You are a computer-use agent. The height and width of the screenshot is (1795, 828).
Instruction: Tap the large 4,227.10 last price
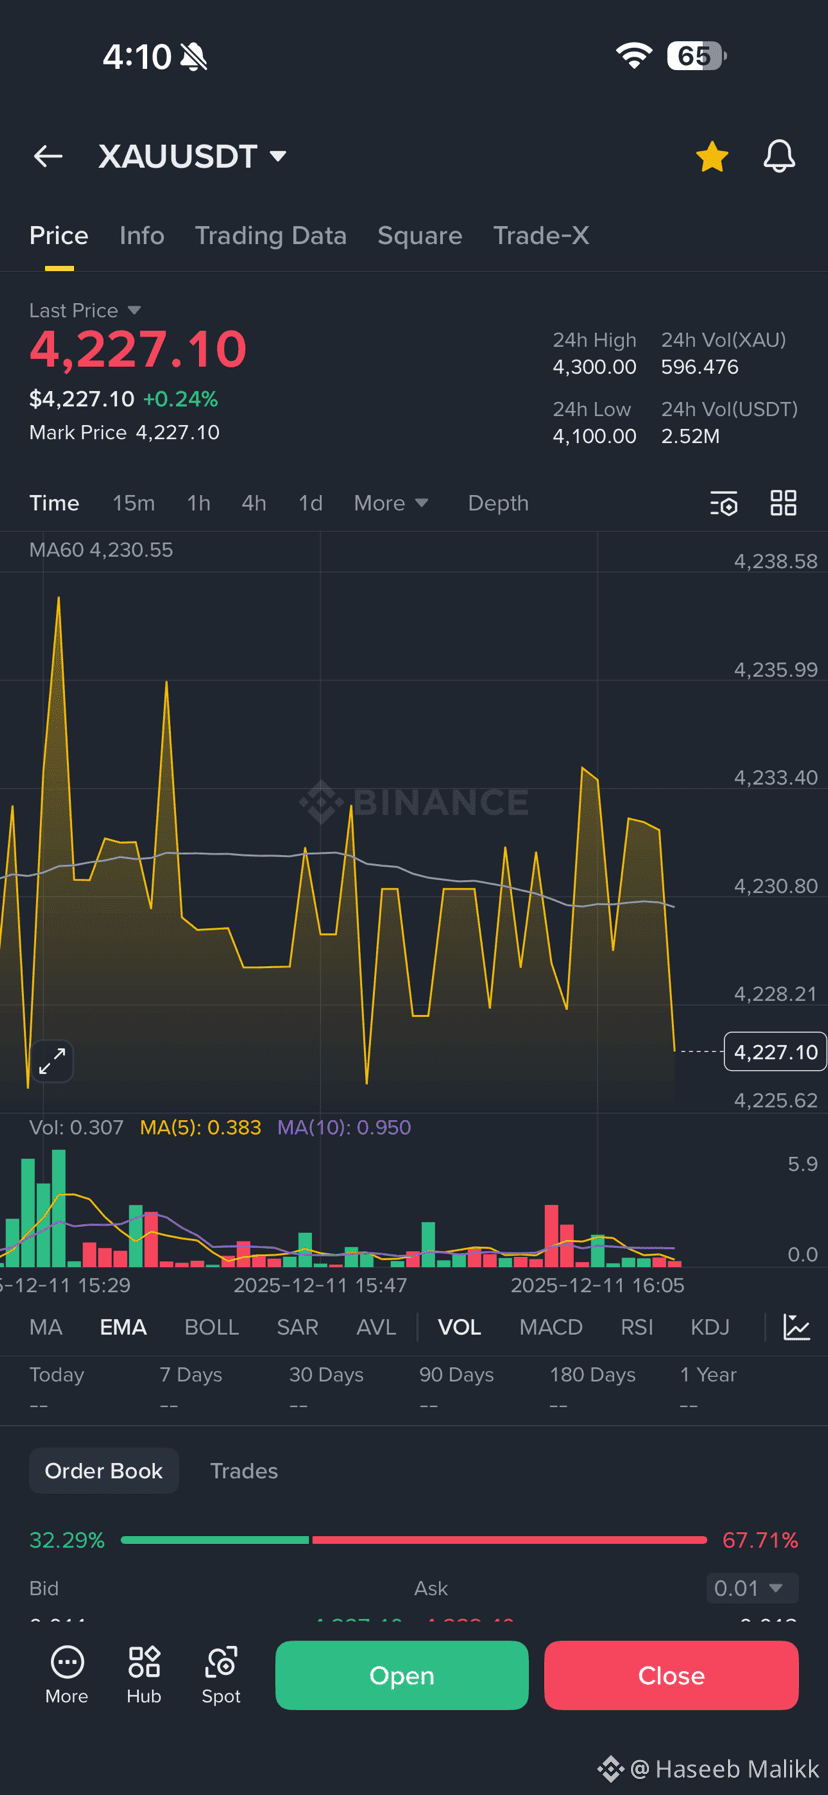138,349
